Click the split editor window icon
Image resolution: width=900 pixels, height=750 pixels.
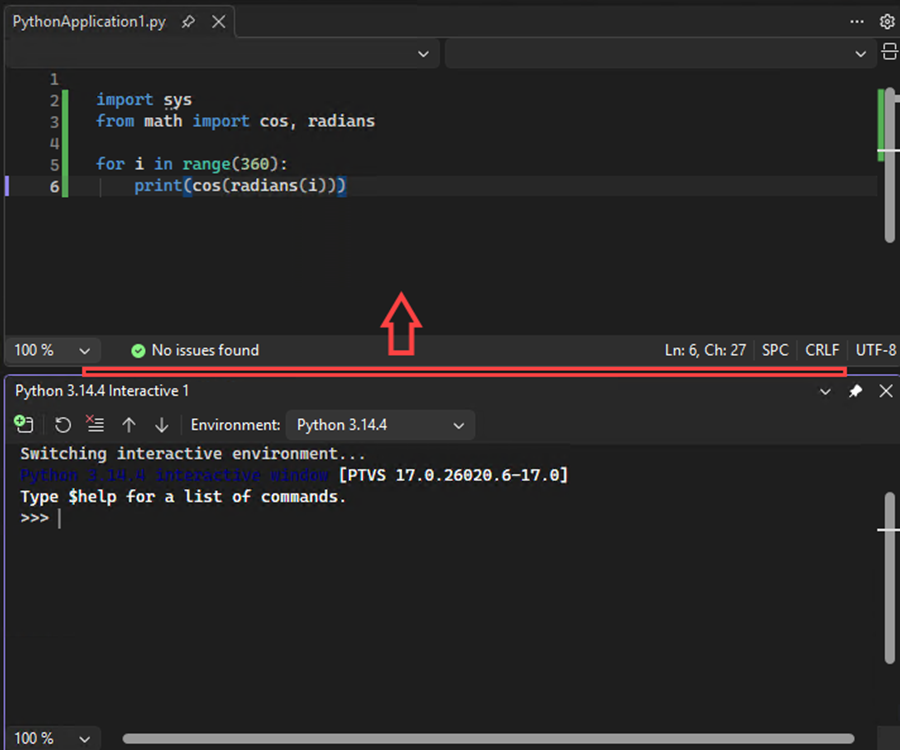pos(890,53)
